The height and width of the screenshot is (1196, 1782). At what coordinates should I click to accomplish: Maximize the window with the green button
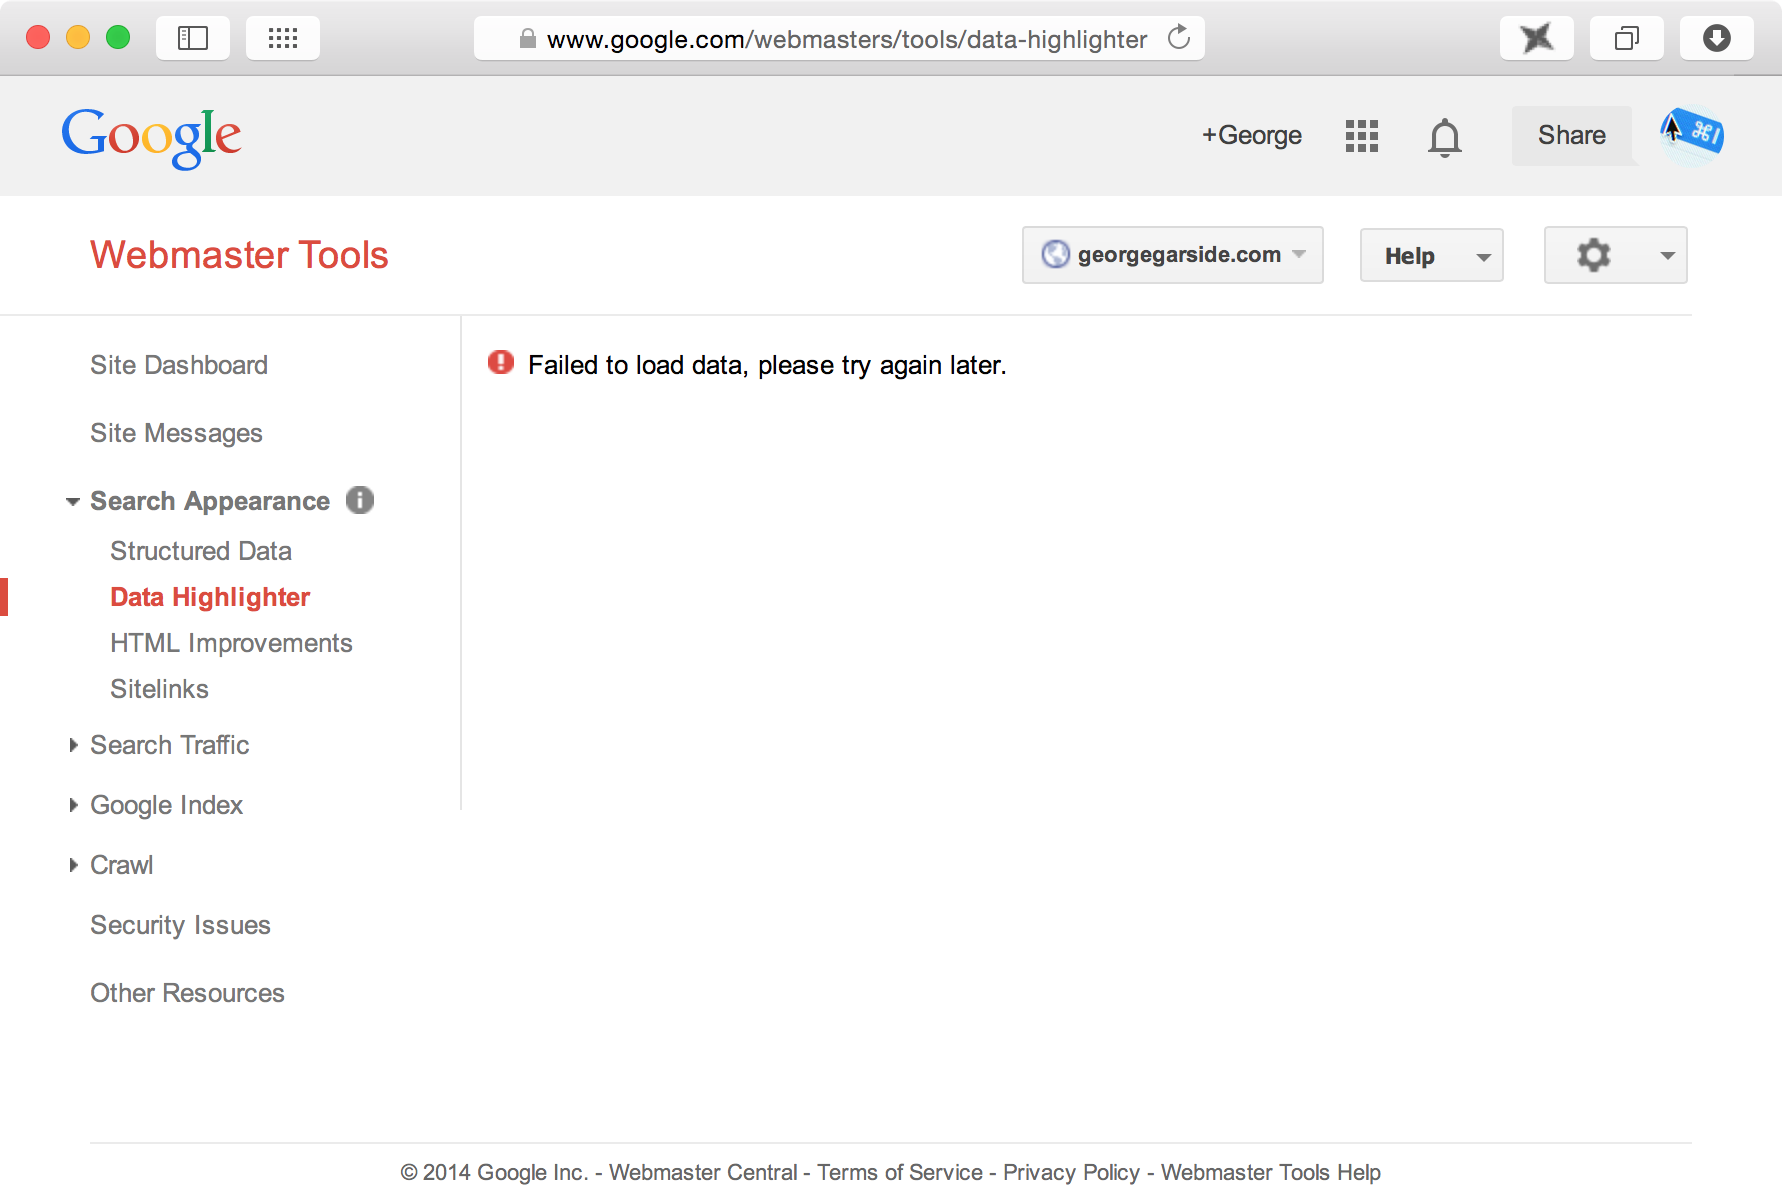[x=118, y=38]
